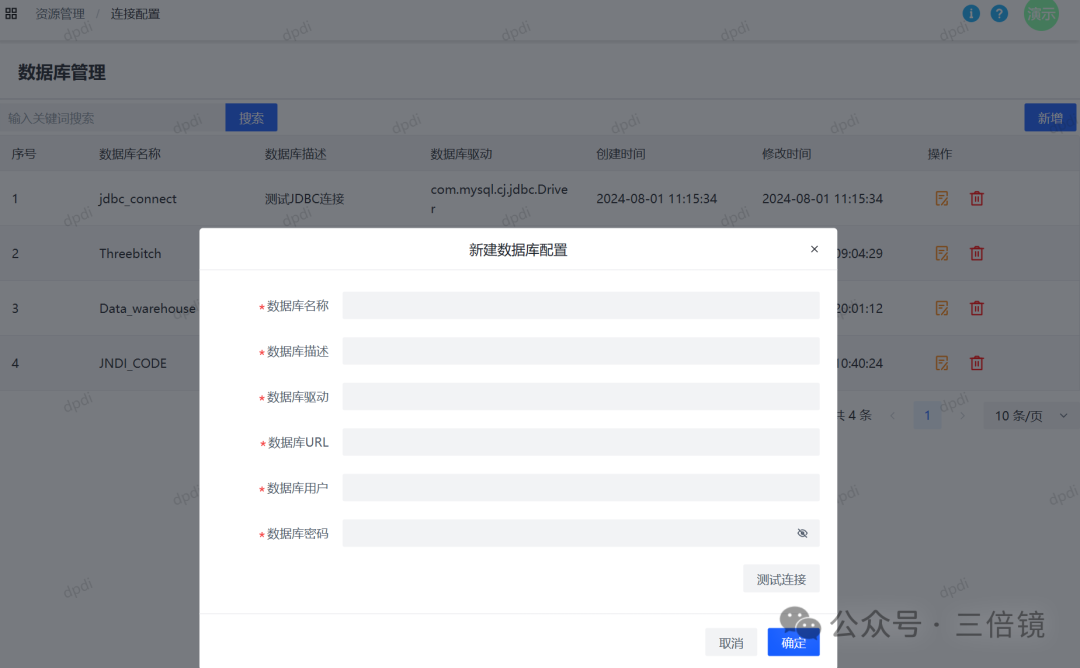Screen dimensions: 1080x668
Task: Select 连接配置 in the breadcrumb
Action: pos(135,13)
